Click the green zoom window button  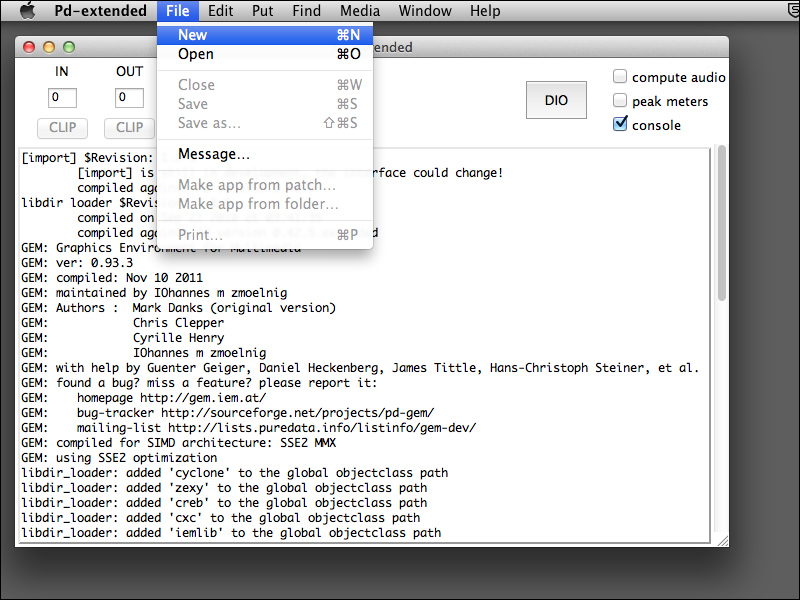[69, 47]
